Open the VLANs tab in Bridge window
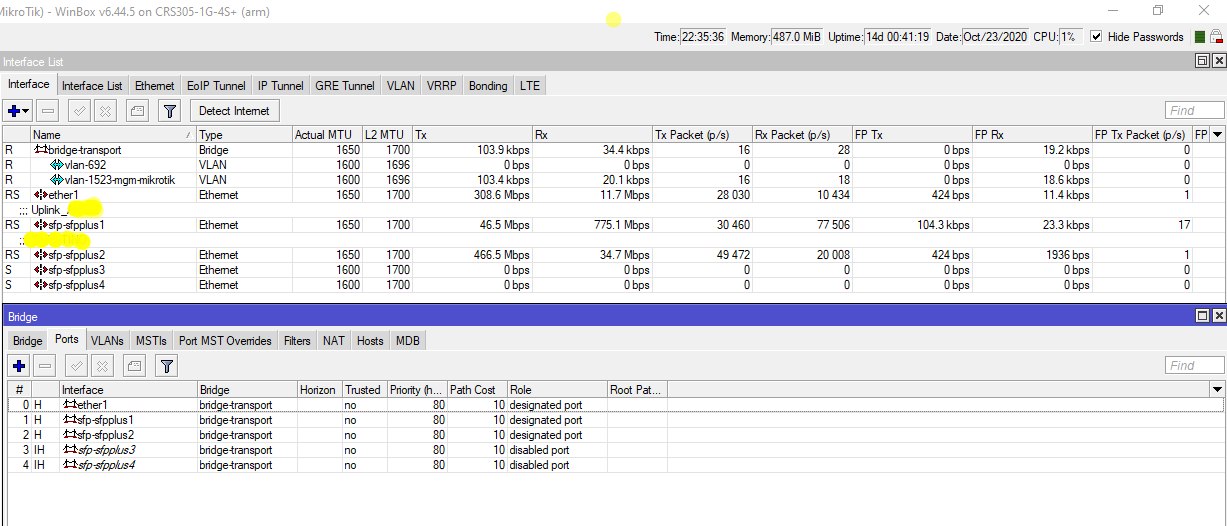 coord(107,341)
